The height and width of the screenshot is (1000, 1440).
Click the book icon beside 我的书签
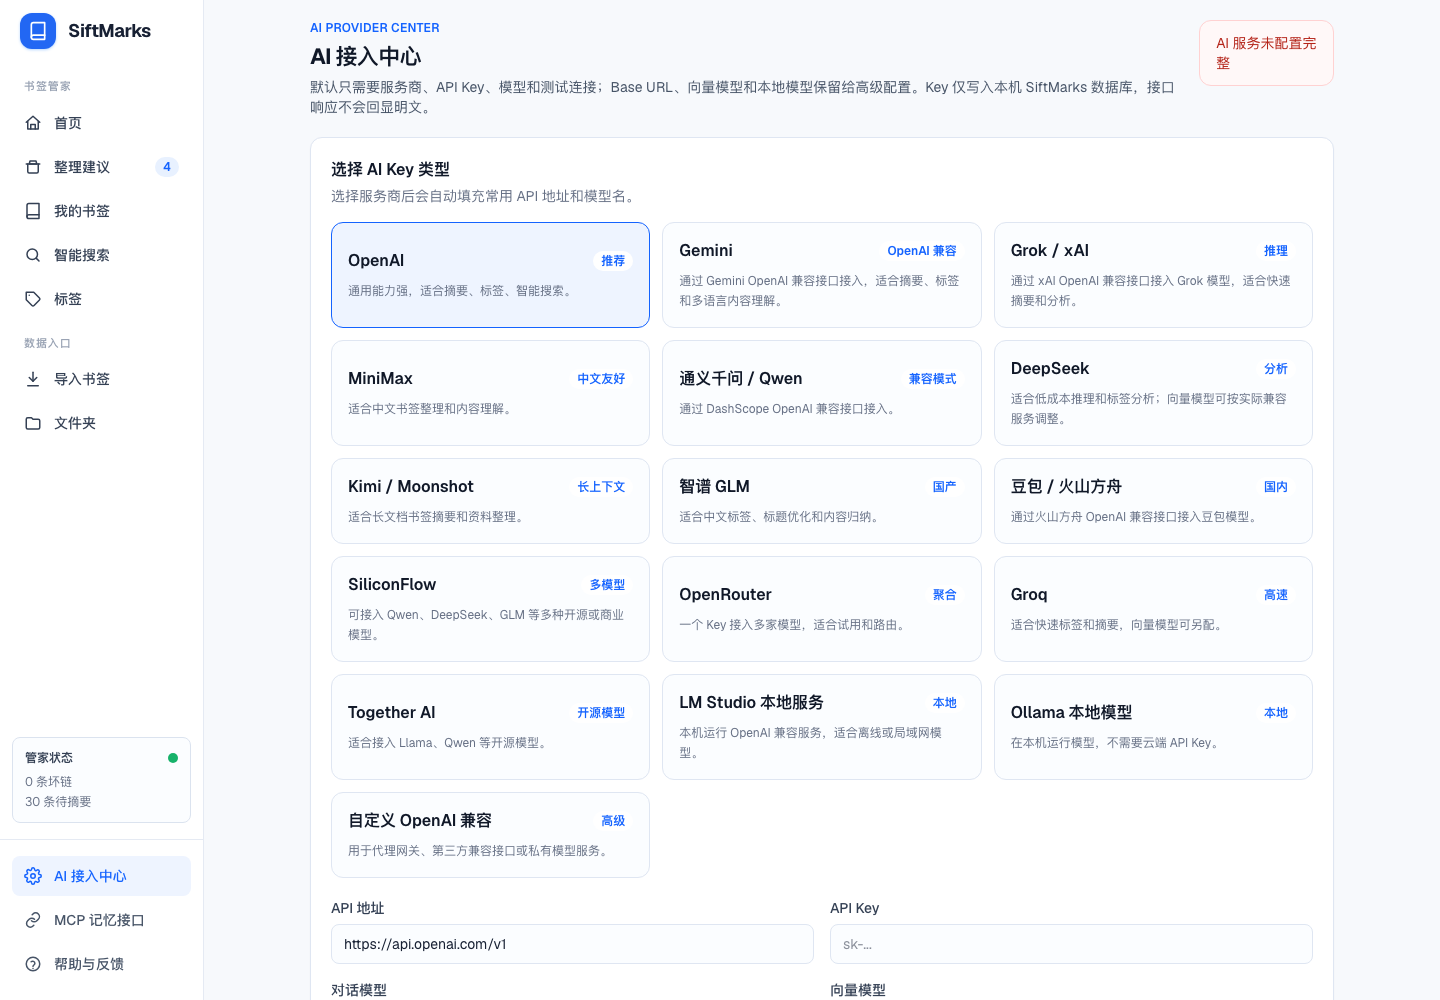click(33, 211)
